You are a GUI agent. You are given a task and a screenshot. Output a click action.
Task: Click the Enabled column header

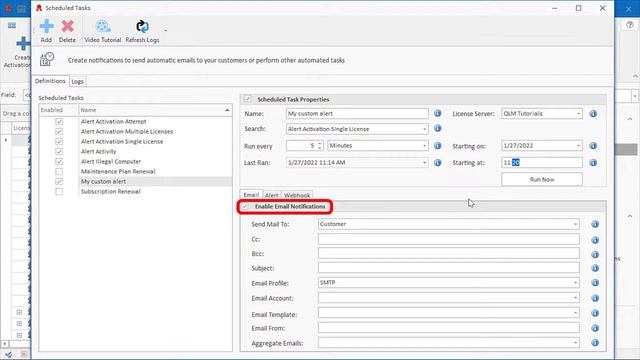(x=58, y=110)
